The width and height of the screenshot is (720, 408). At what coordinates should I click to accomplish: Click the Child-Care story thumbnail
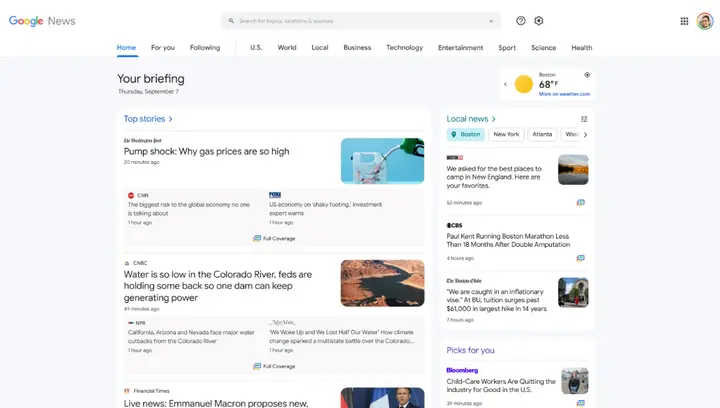click(x=575, y=381)
